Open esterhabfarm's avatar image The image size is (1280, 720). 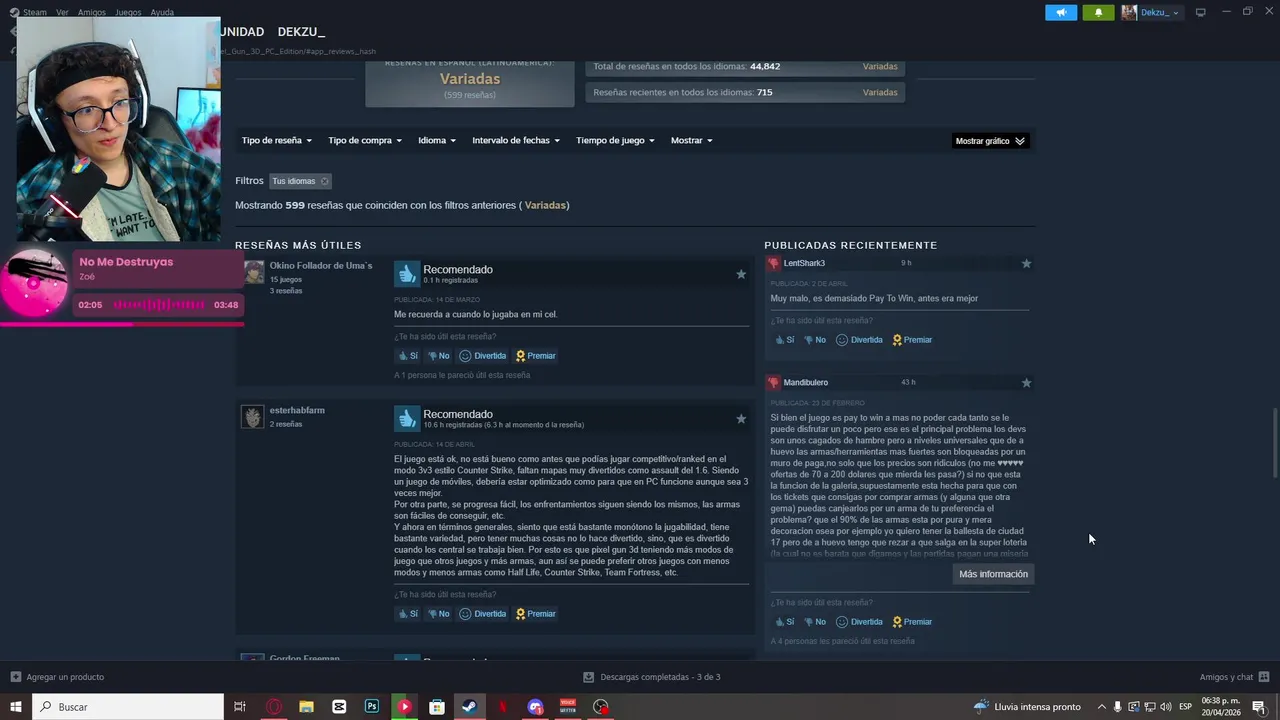pyautogui.click(x=253, y=417)
